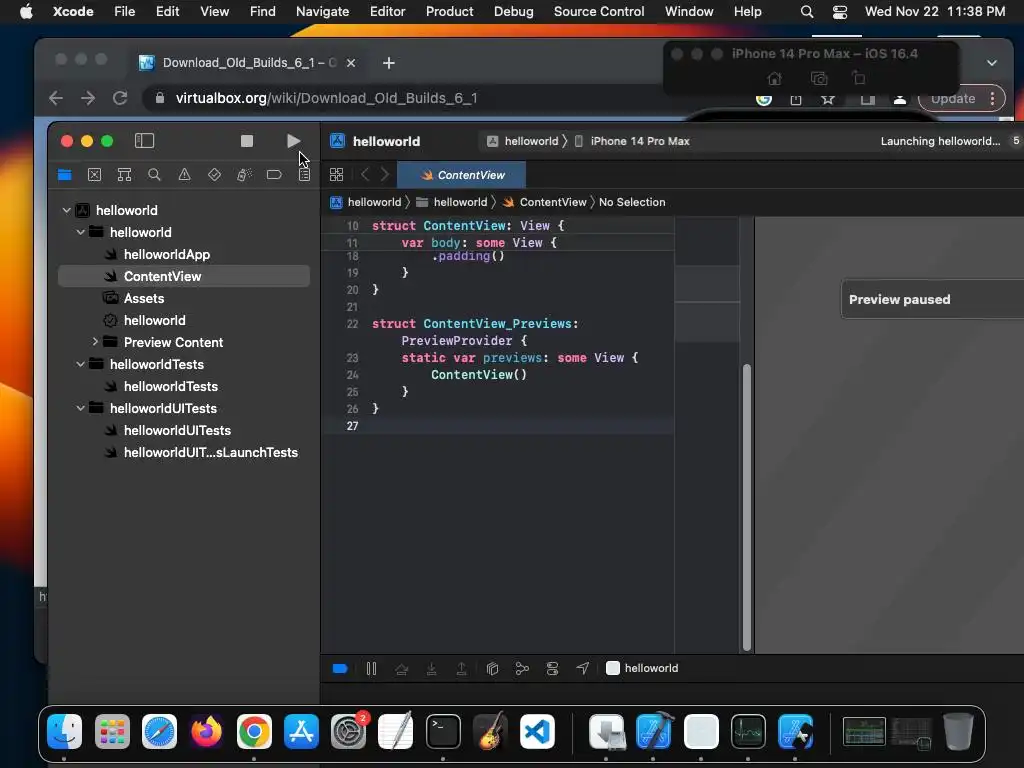The height and width of the screenshot is (768, 1024).
Task: Click the Preview paused banner
Action: coord(932,300)
